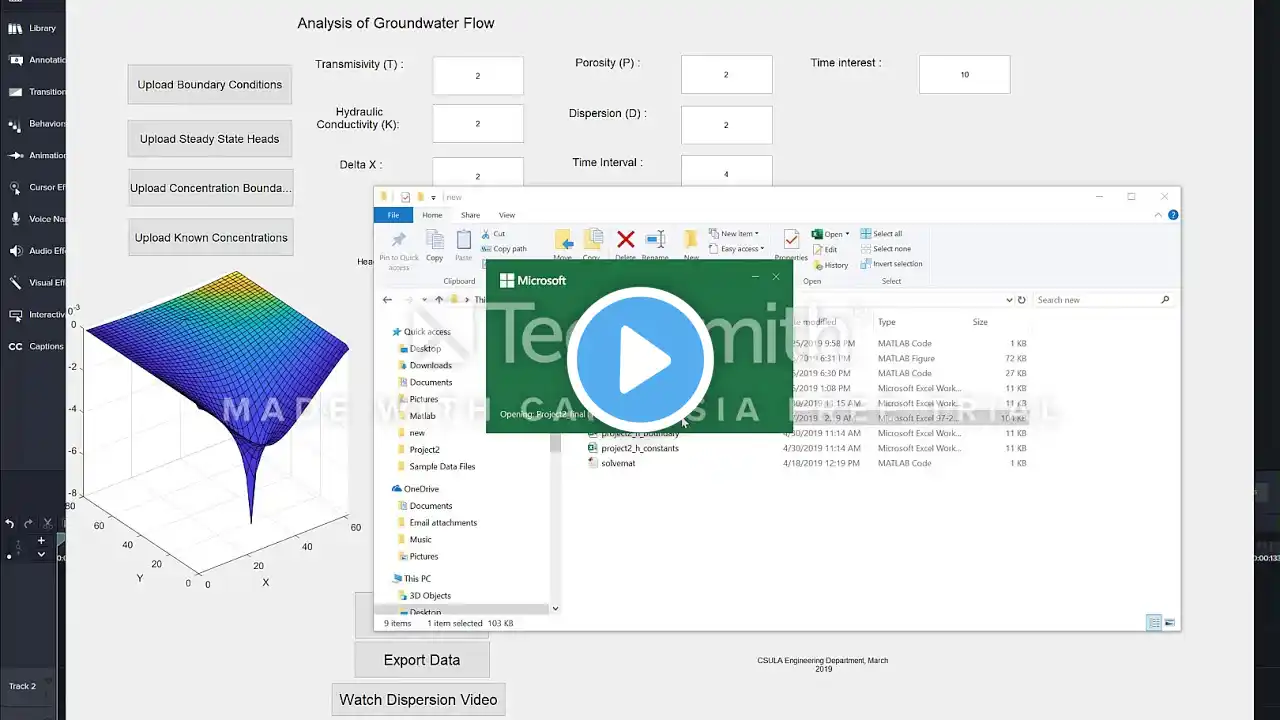This screenshot has width=1280, height=720.
Task: Click the Copy icon in Explorer ribbon
Action: 434,245
